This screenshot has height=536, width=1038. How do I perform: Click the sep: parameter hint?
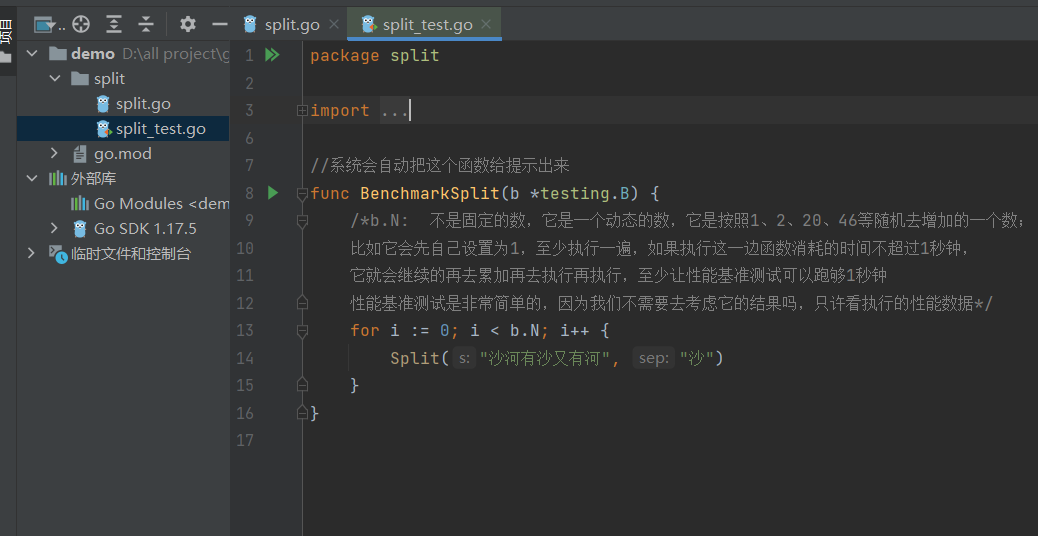(654, 359)
